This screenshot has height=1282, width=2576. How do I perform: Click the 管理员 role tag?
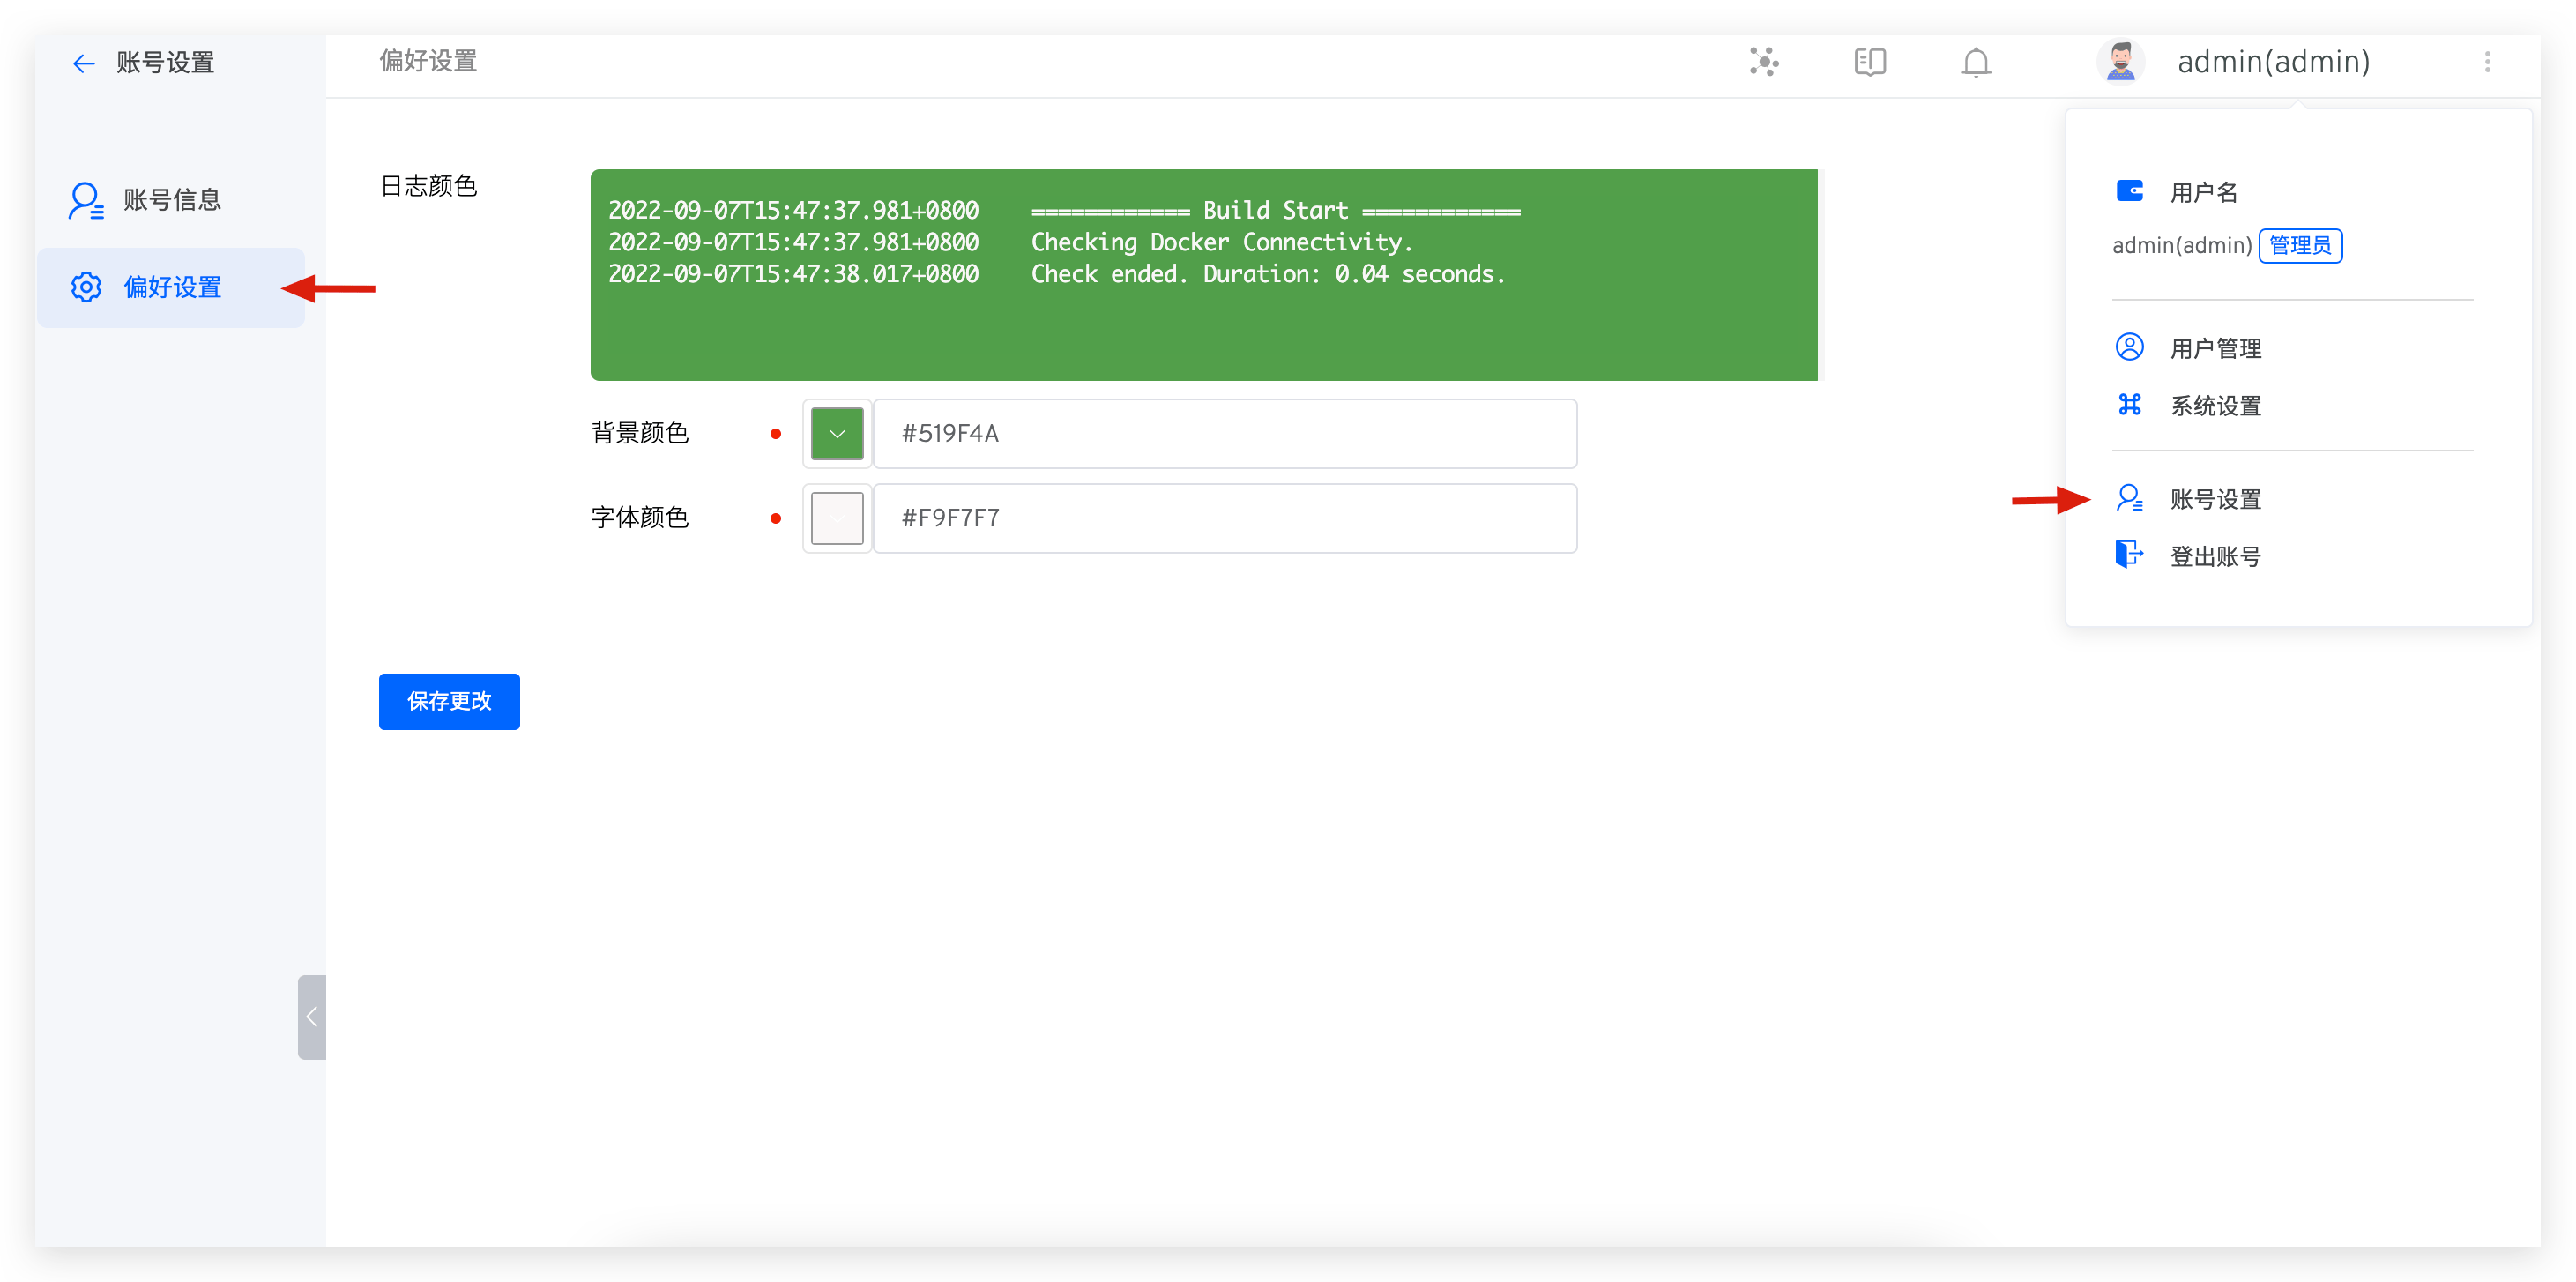click(x=2299, y=245)
